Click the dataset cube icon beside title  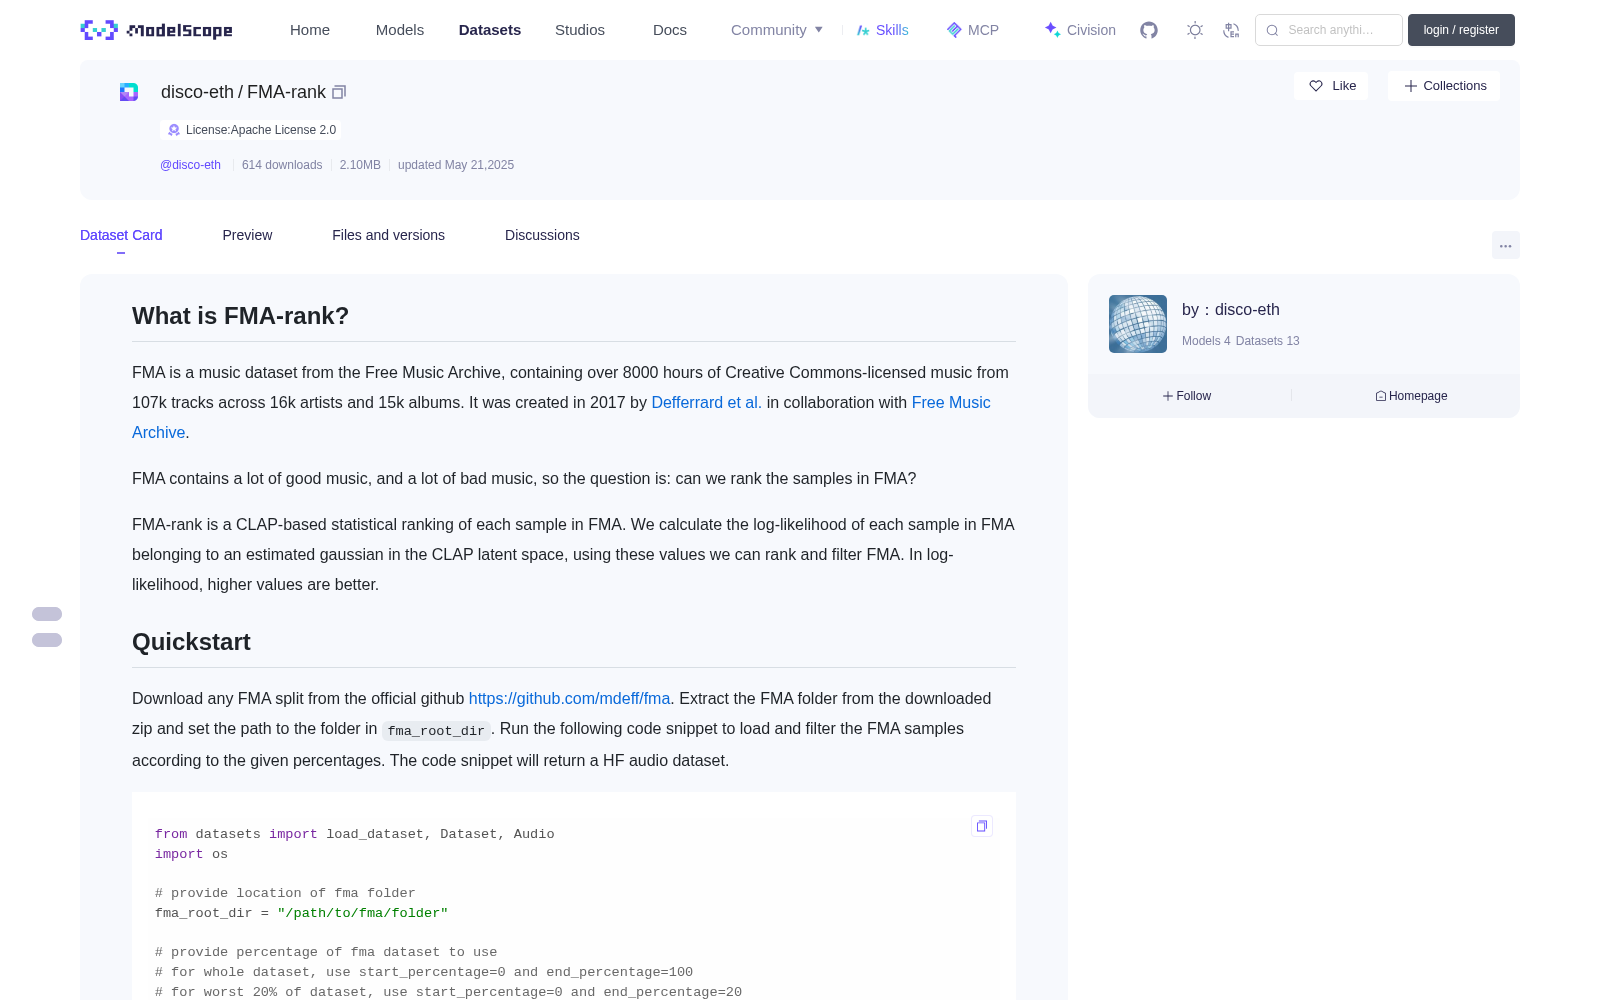point(129,92)
